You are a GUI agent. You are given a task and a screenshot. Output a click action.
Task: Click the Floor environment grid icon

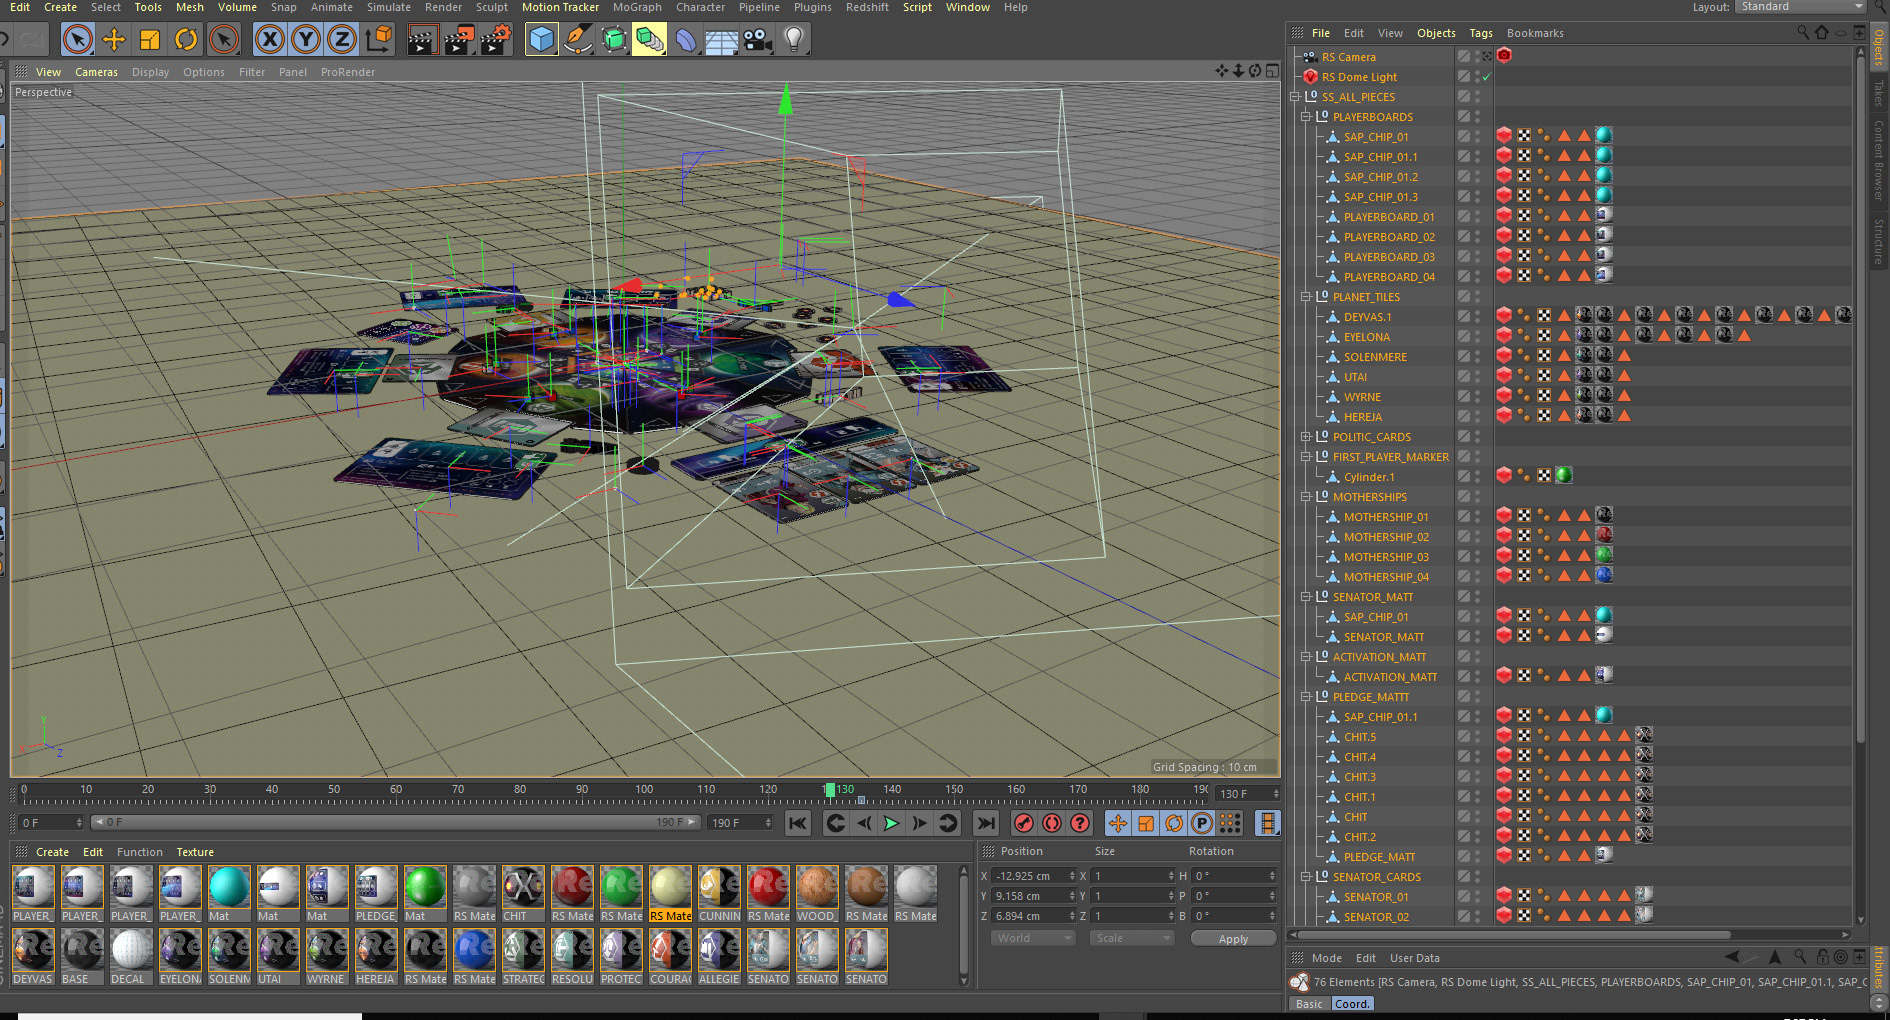(x=722, y=40)
